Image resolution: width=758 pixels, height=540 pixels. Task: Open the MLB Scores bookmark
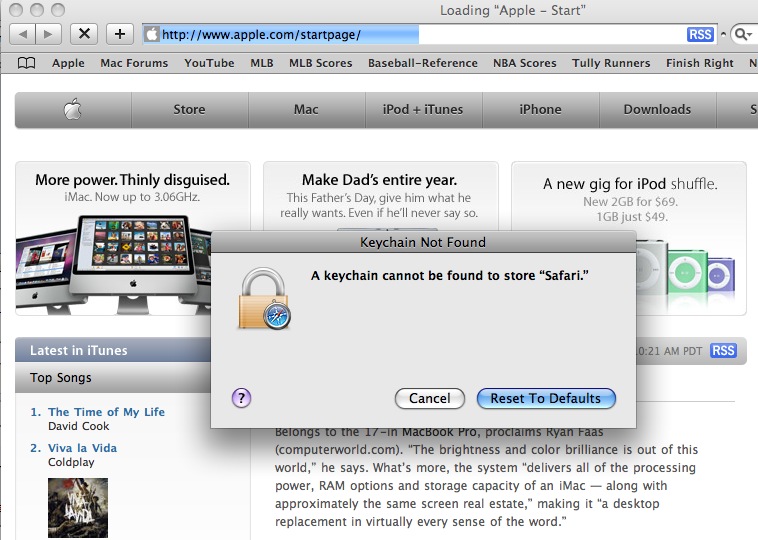(321, 63)
